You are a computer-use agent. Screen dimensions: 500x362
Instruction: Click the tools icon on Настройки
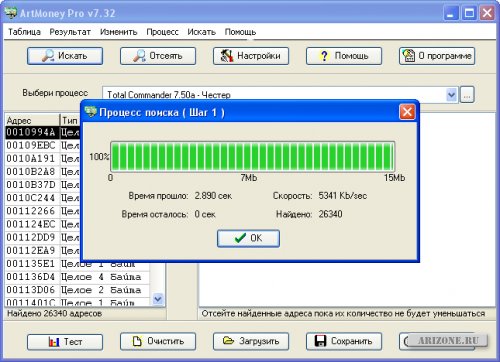227,56
